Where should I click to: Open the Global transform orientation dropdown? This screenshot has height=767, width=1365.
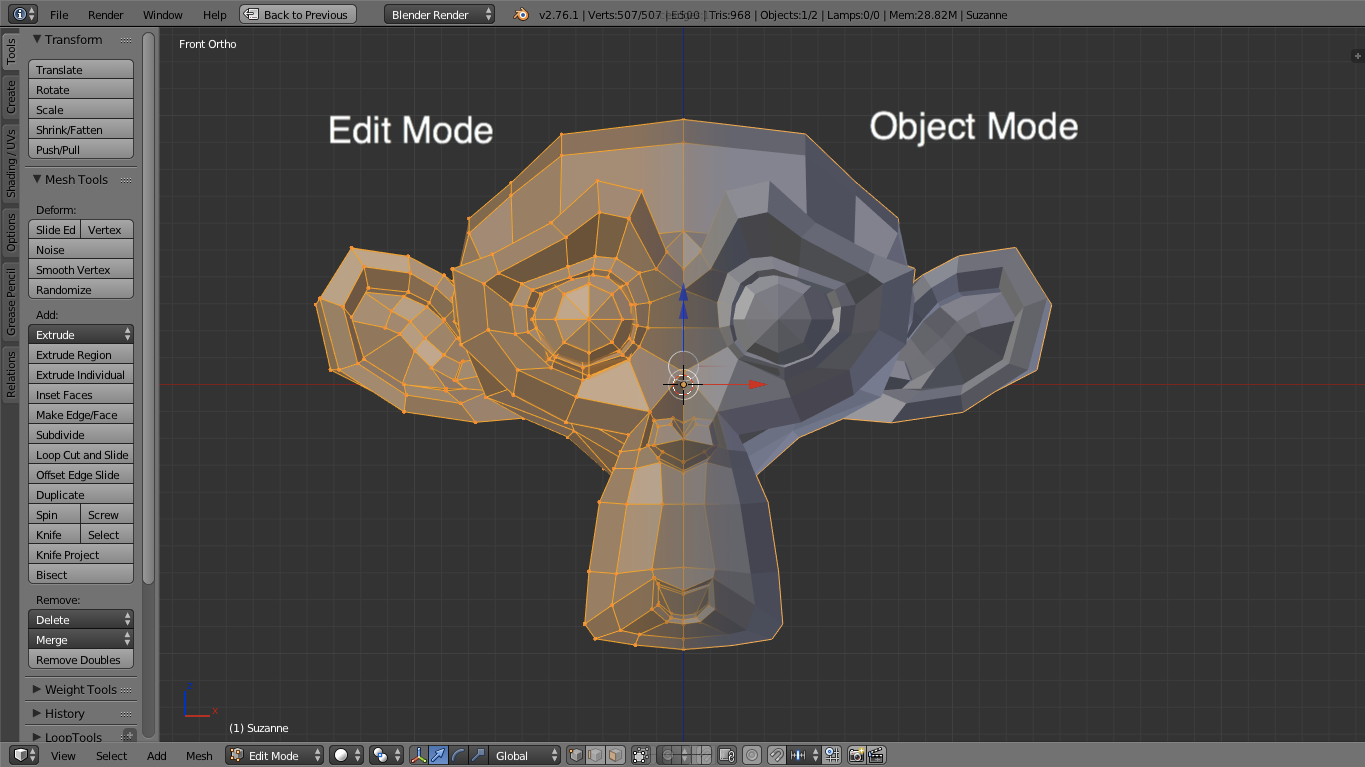click(525, 755)
